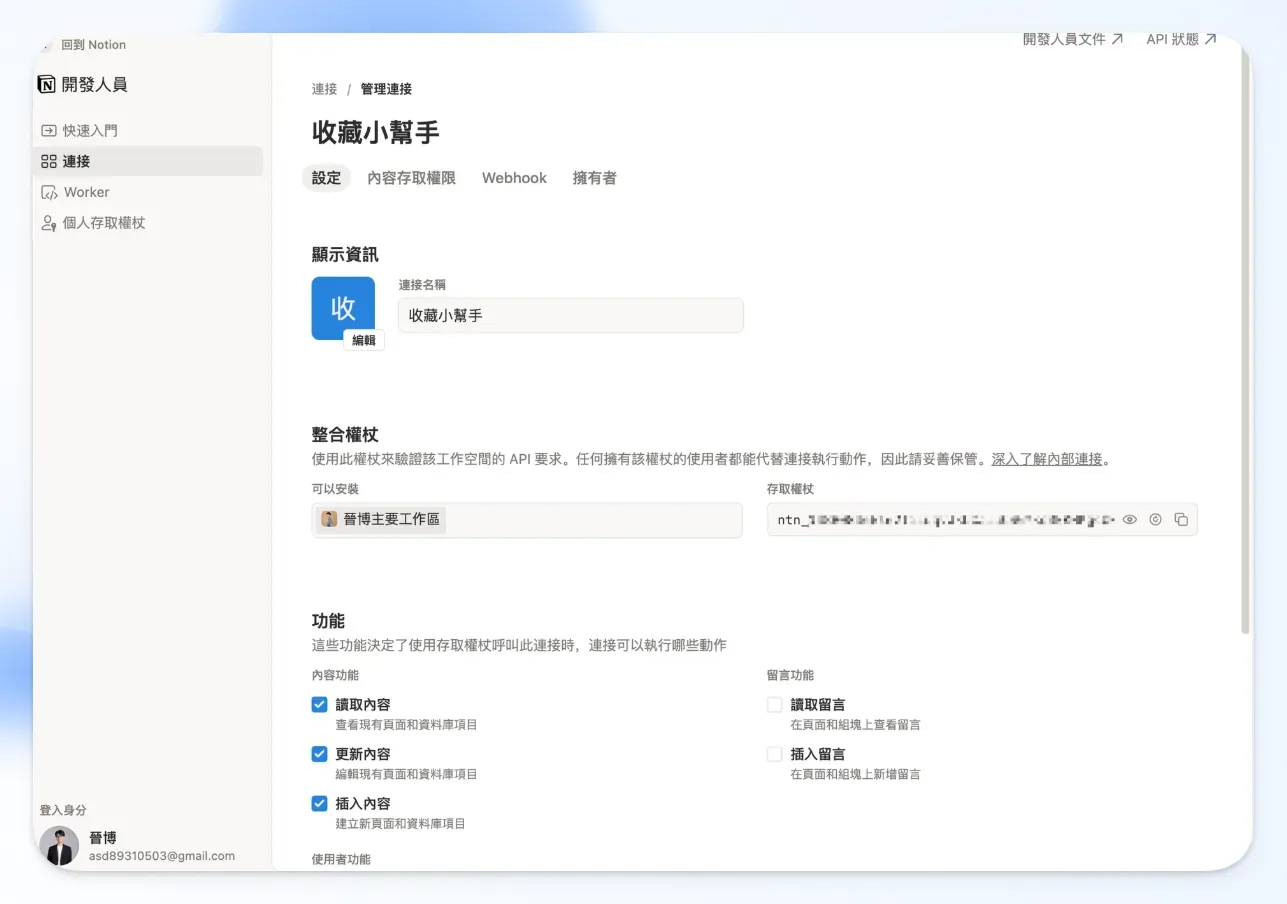Image resolution: width=1287 pixels, height=904 pixels.
Task: Click the 開發人員 sidebar title
Action: click(95, 85)
